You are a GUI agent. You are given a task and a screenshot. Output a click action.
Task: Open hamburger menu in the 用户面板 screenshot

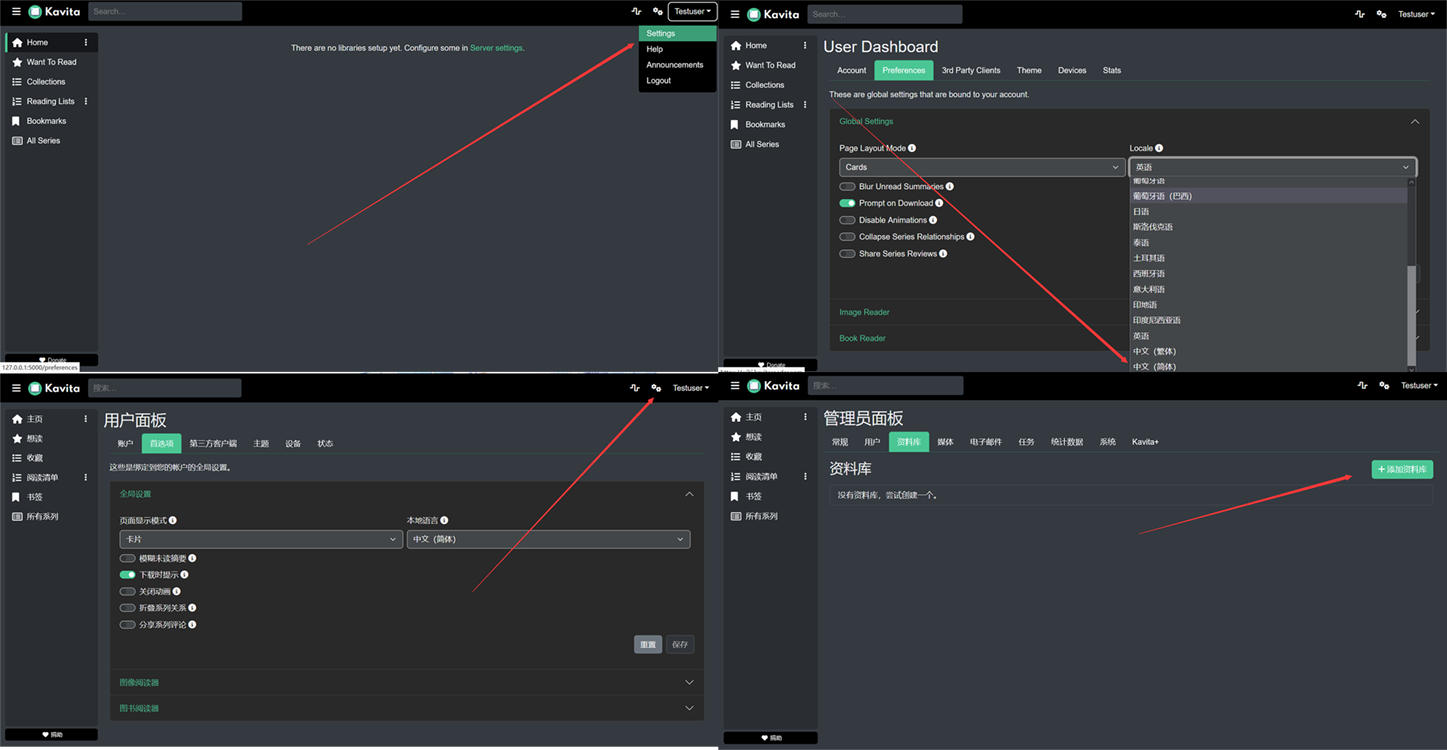[15, 387]
